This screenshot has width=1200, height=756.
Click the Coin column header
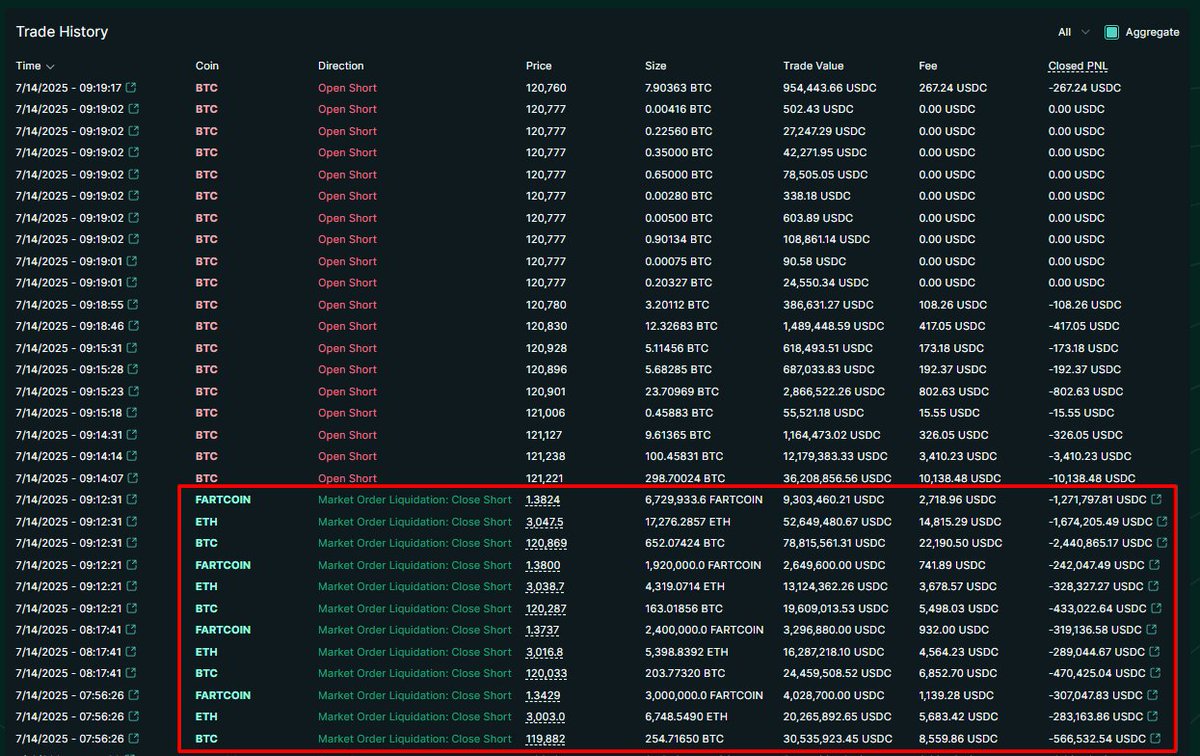tap(209, 66)
